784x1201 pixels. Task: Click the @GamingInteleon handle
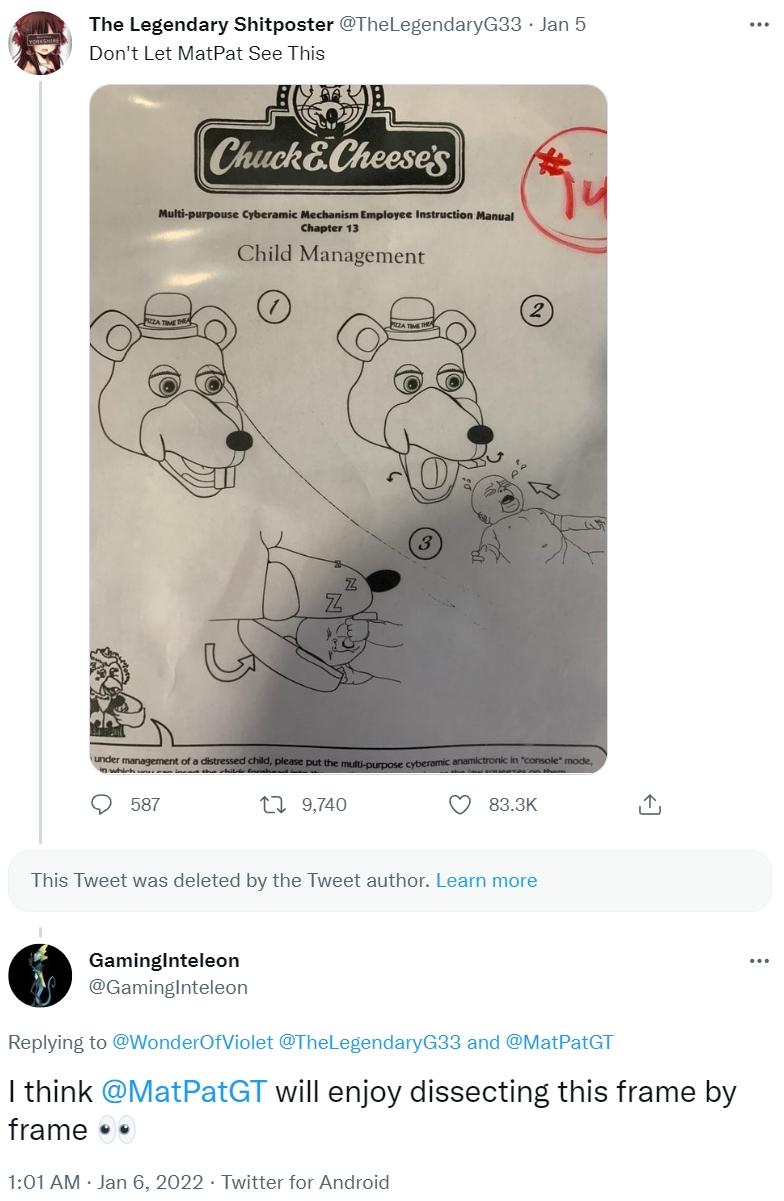[x=168, y=987]
